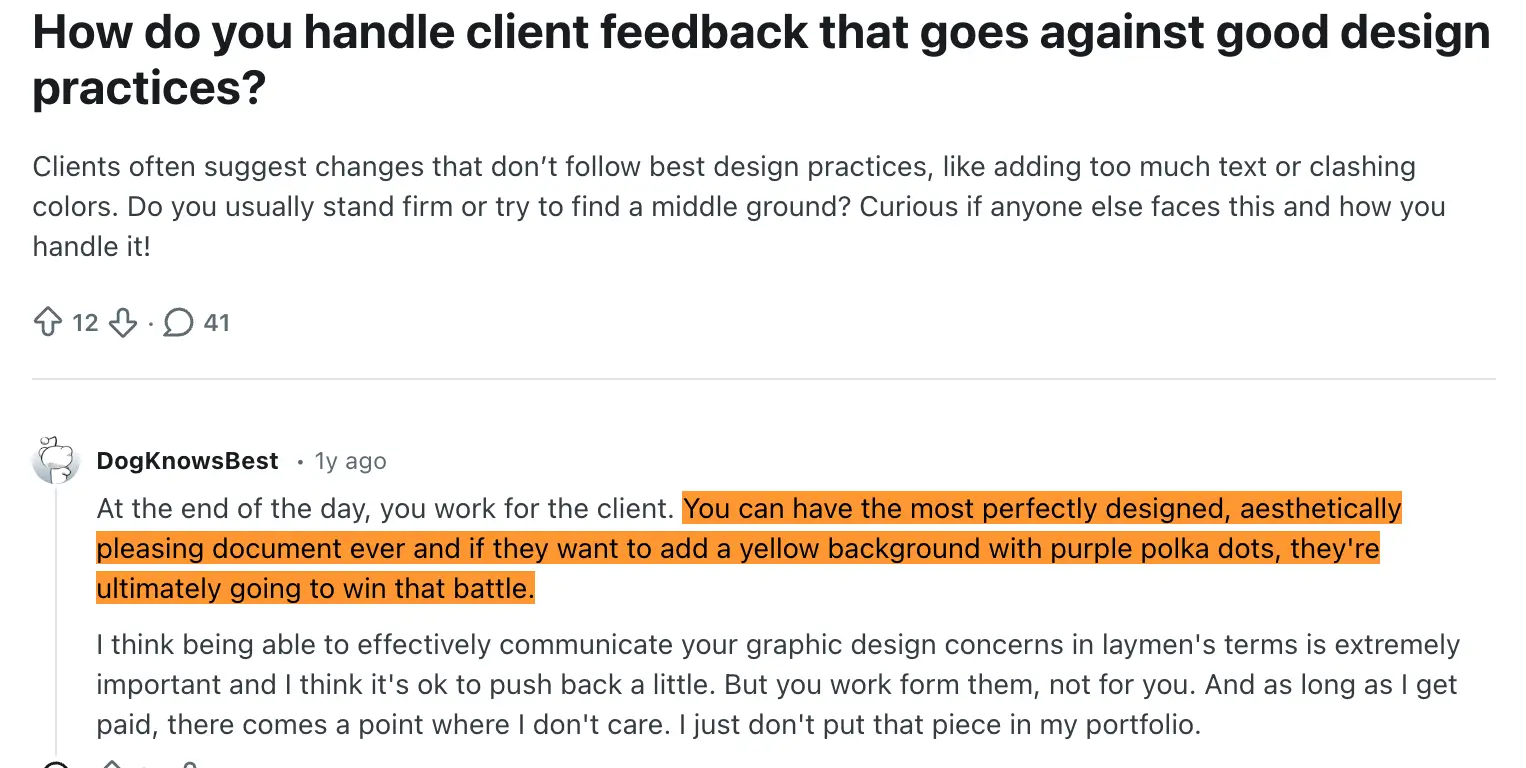
Task: Upvote the post using the up arrow icon
Action: tap(47, 322)
